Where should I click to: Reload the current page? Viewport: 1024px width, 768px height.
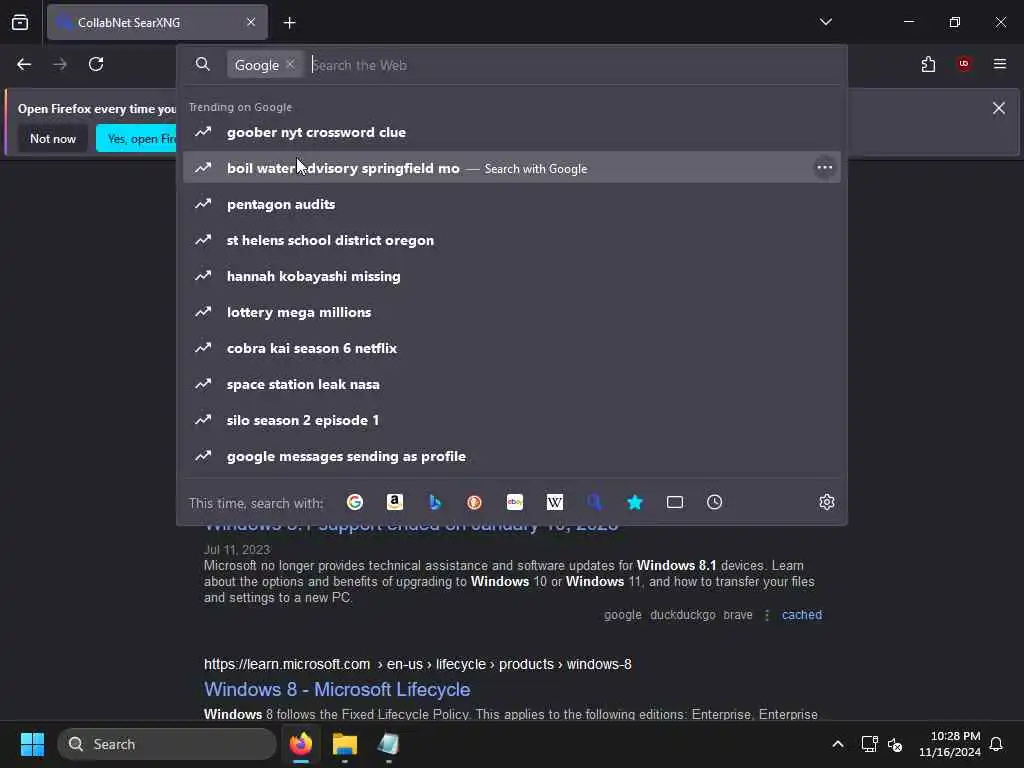(x=96, y=64)
